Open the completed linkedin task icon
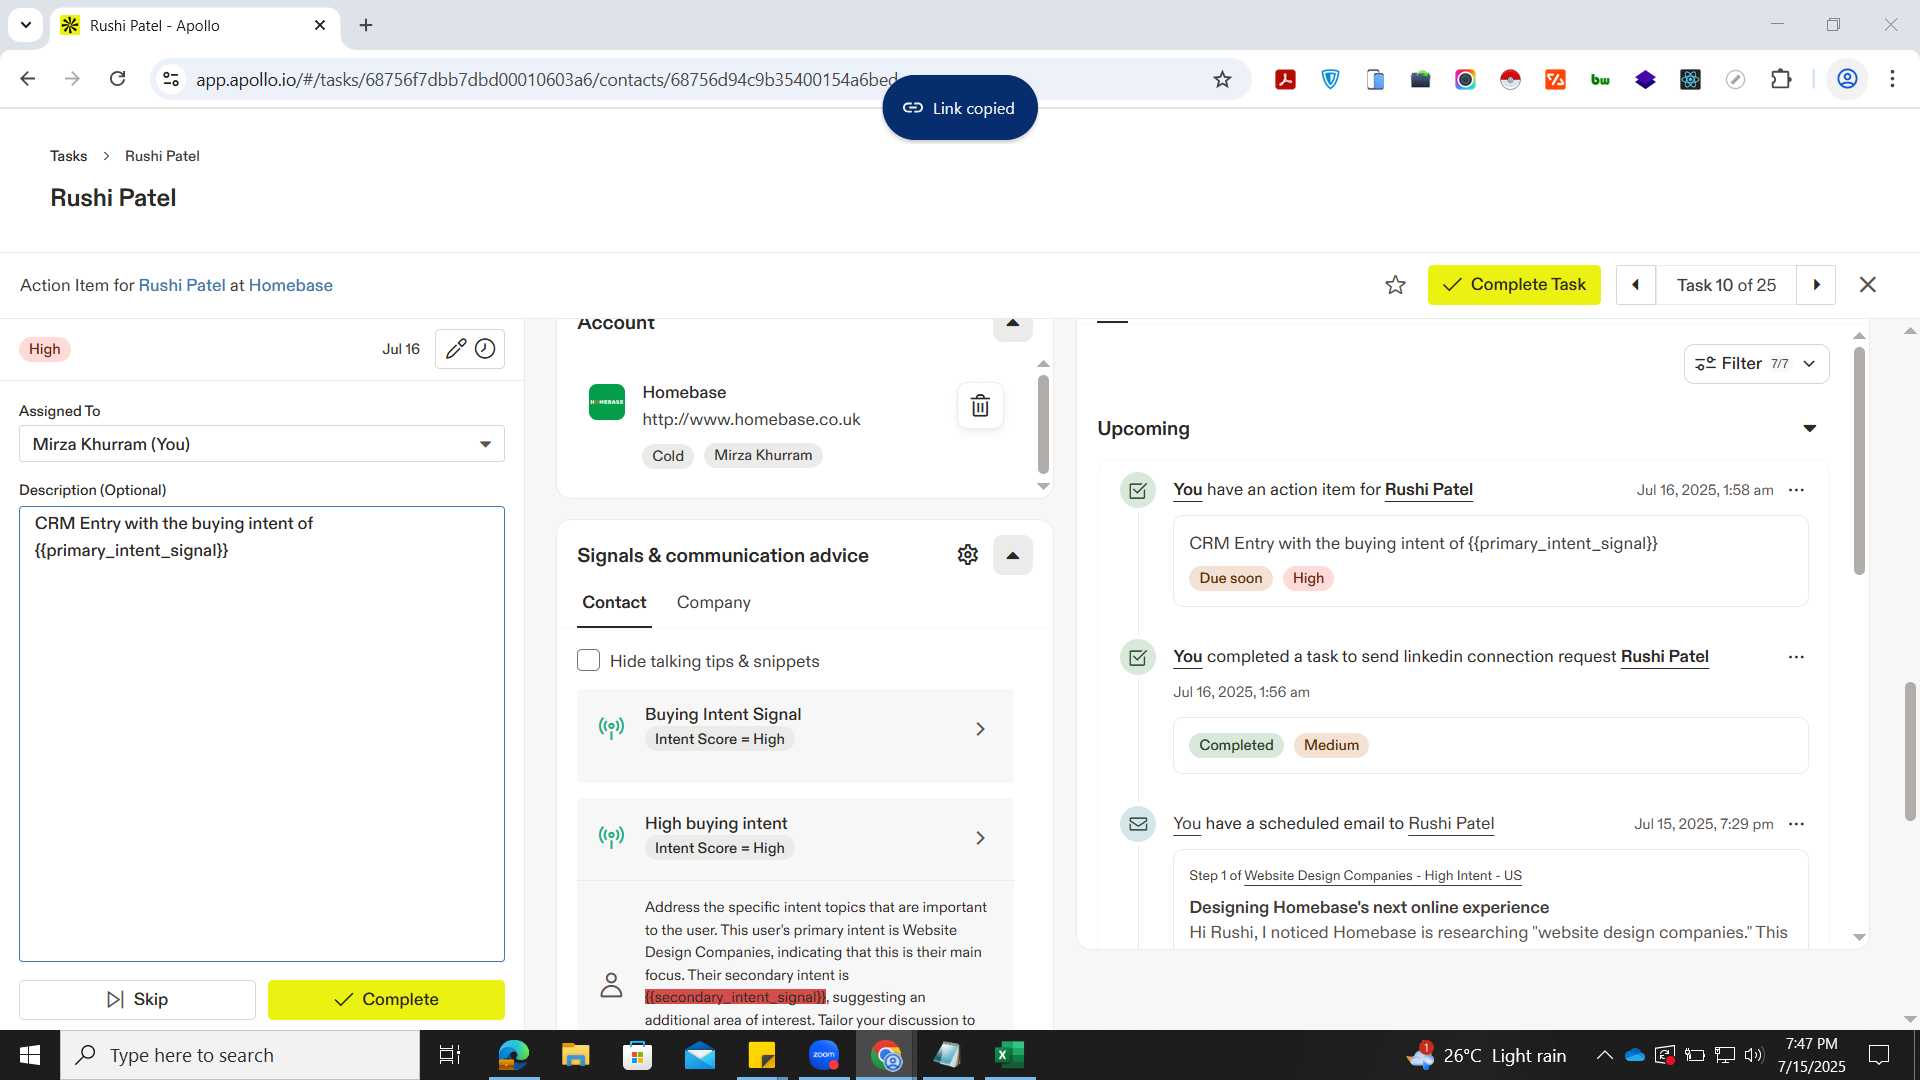The height and width of the screenshot is (1080, 1920). point(1138,657)
